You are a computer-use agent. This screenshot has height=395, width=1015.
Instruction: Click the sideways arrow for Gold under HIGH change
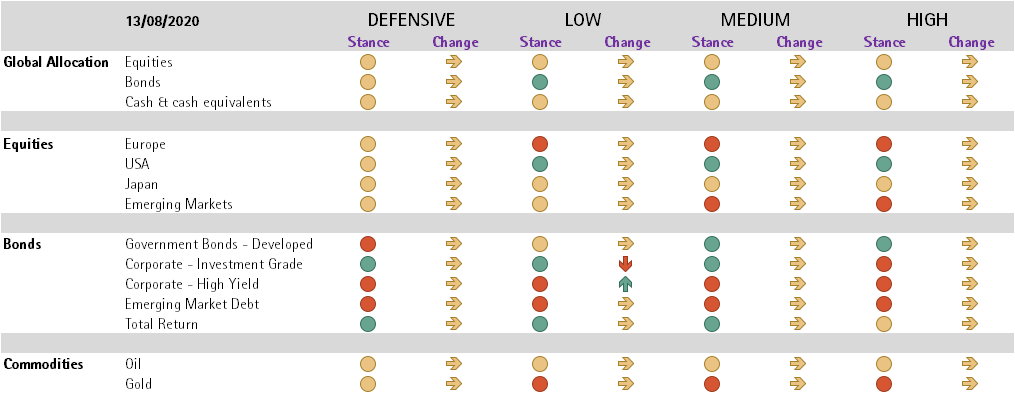tap(969, 384)
